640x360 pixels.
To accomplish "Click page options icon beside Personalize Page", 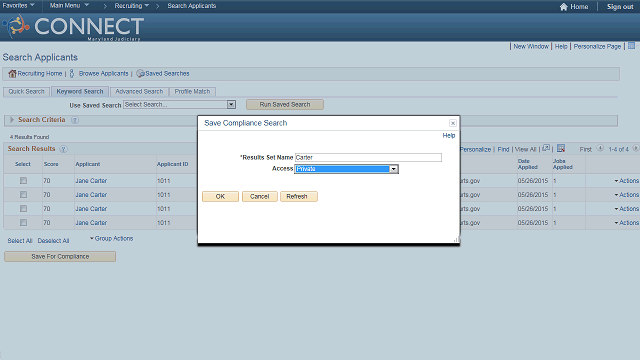I will (x=631, y=46).
